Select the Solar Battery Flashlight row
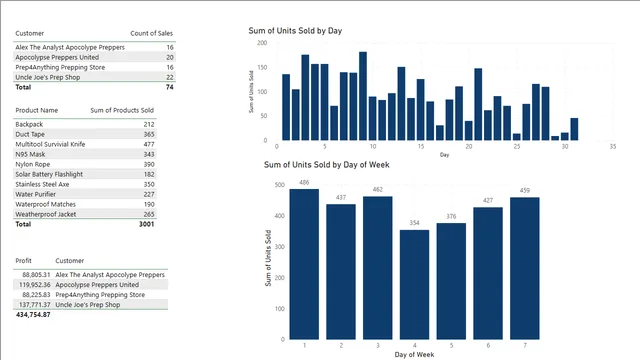This screenshot has height=360, width=640. point(85,174)
